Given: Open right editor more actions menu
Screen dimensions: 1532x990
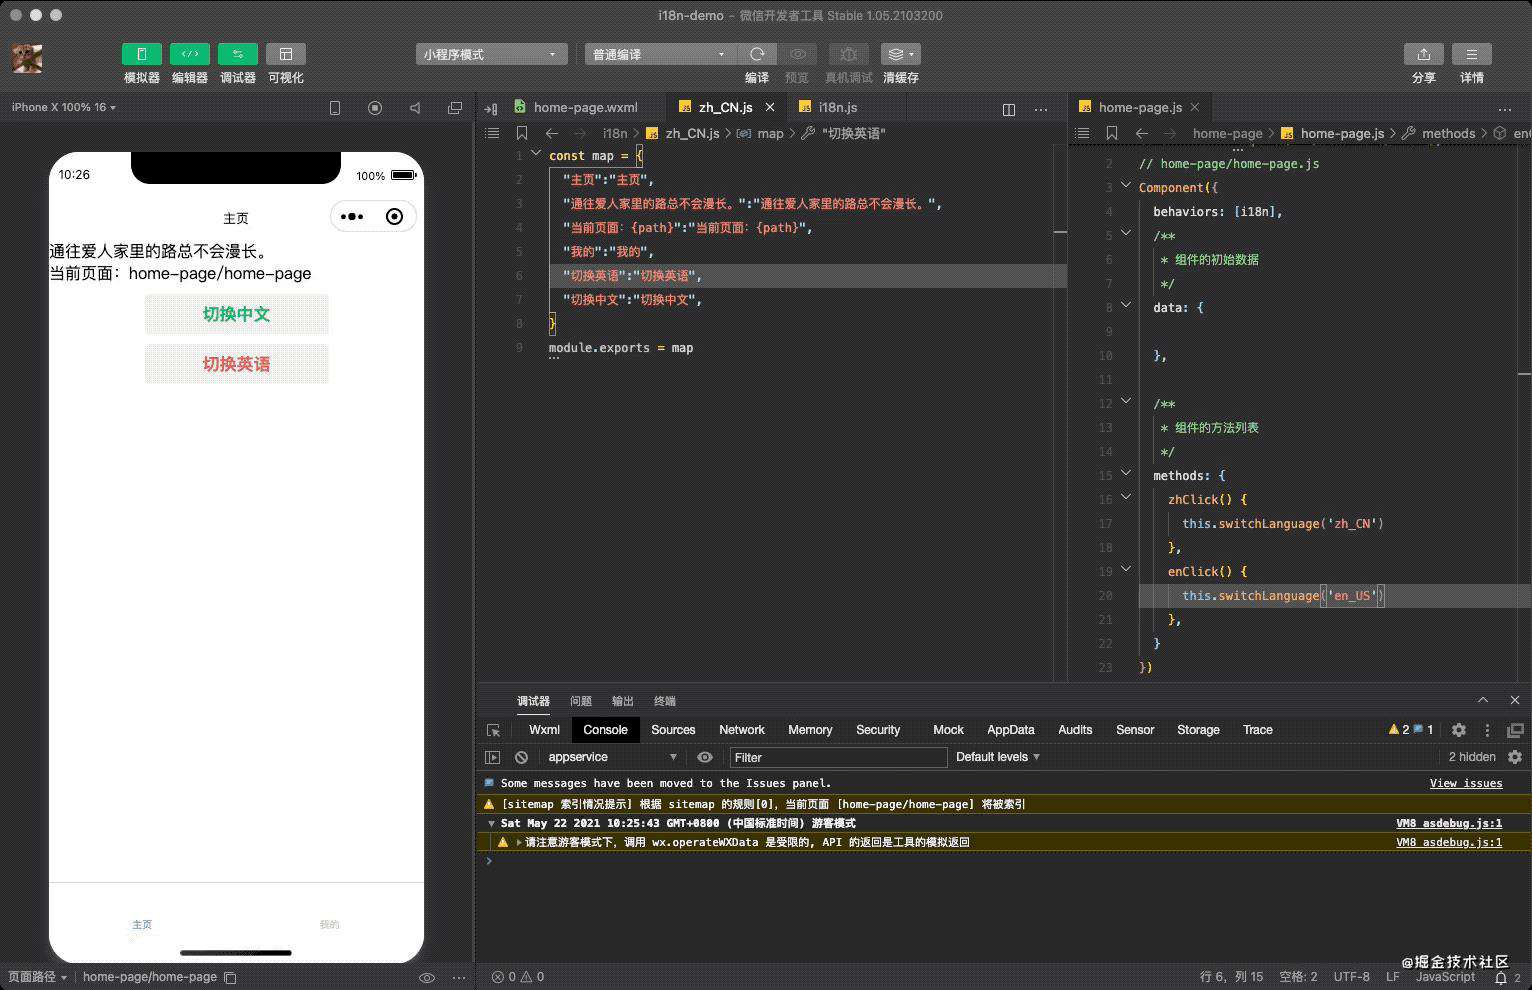Looking at the screenshot, I should coord(1505,109).
